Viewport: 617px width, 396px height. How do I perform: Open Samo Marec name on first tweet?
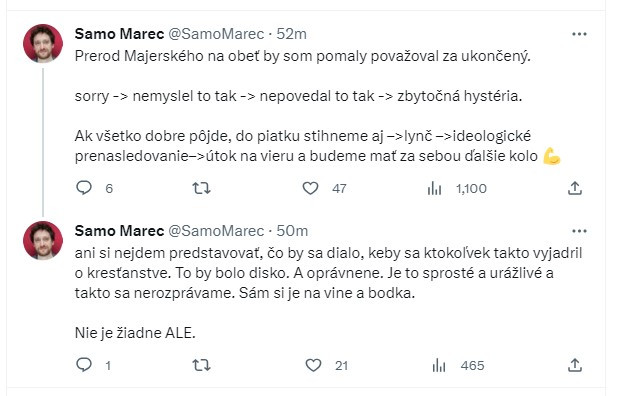pos(119,34)
